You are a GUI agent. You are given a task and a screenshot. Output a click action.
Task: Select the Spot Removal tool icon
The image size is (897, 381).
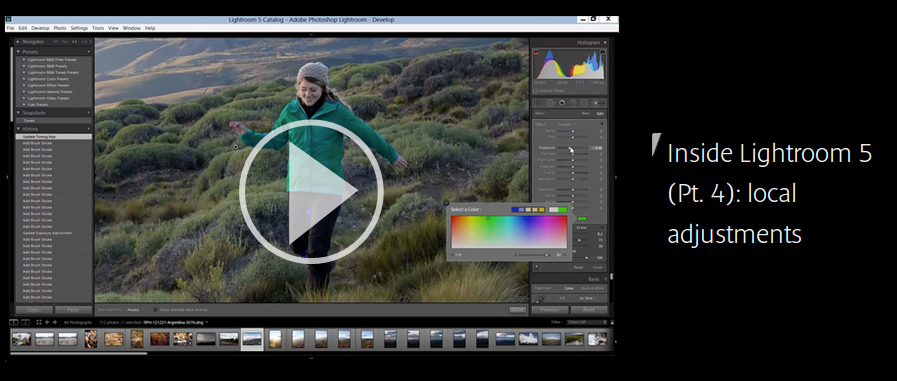[x=550, y=103]
